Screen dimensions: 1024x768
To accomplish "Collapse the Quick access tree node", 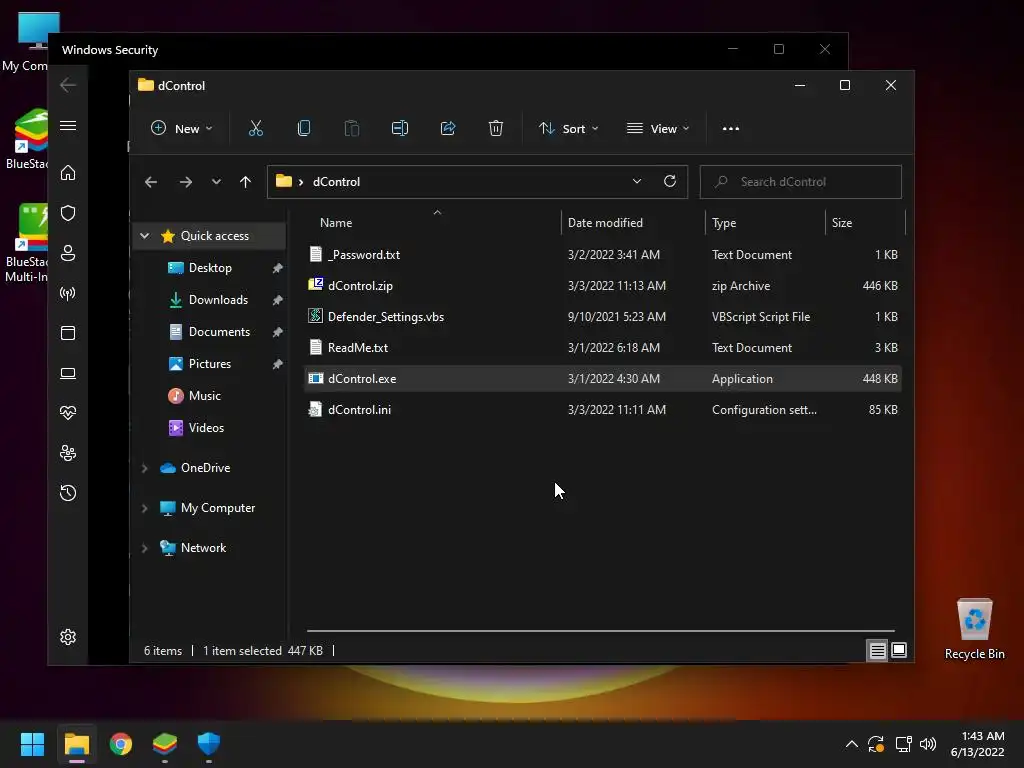I will [x=144, y=236].
